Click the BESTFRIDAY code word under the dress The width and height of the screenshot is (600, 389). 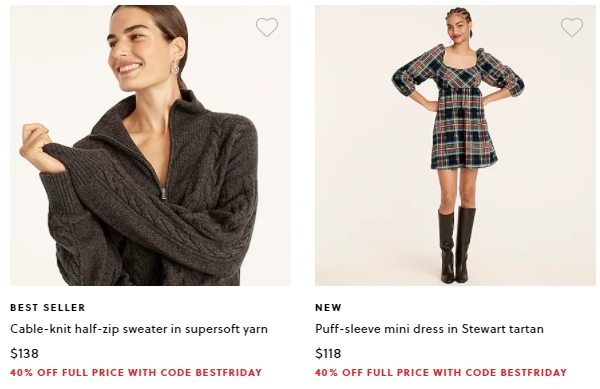[533, 373]
